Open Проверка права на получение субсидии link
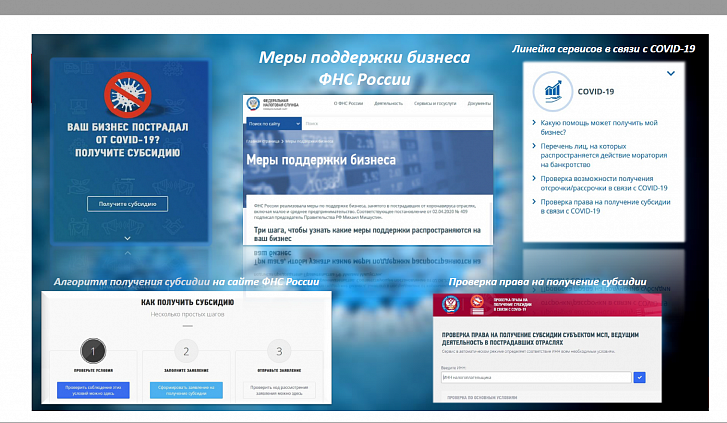 pyautogui.click(x=605, y=206)
